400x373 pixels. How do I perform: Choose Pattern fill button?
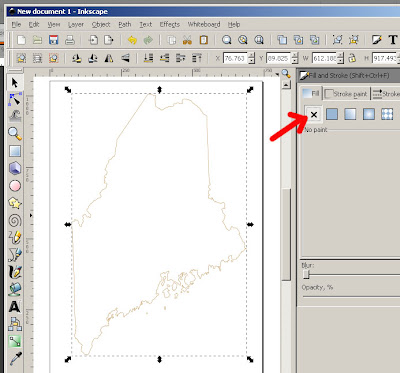387,114
